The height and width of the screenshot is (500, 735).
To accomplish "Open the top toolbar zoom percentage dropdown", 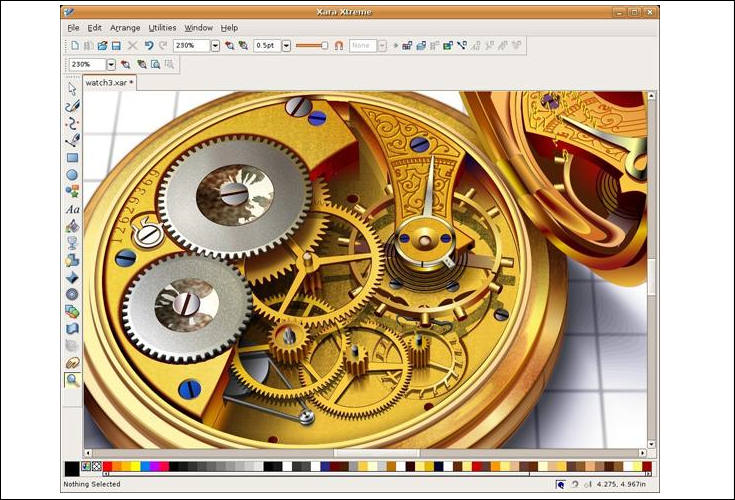I will (x=215, y=45).
